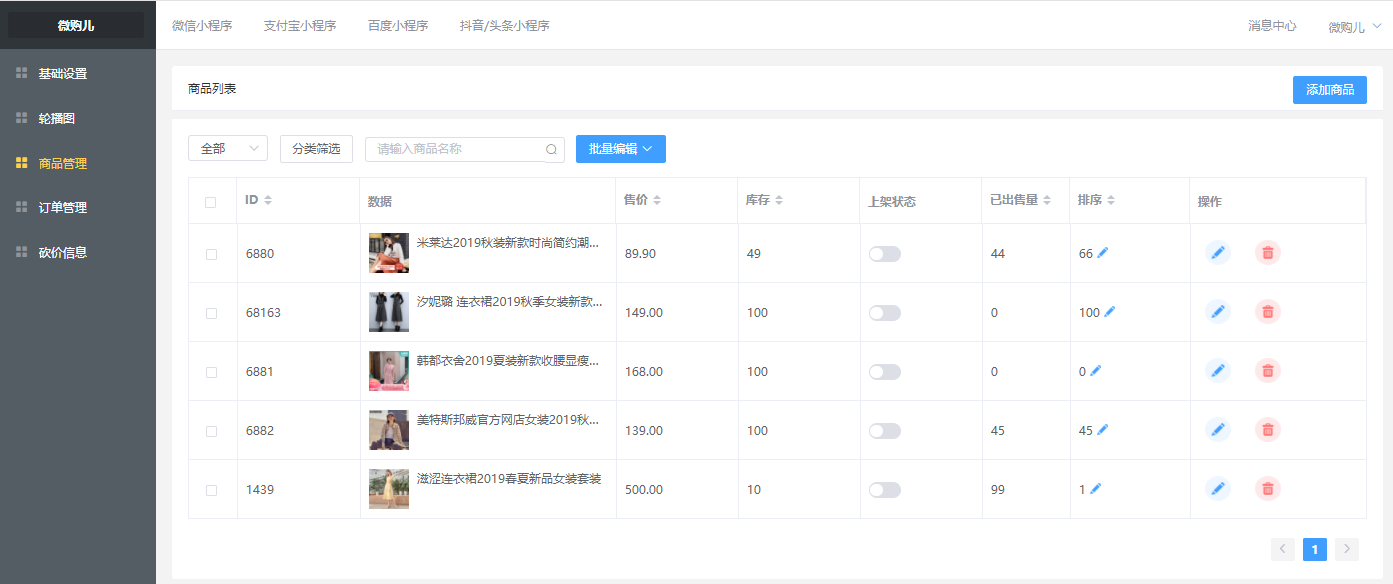Go to 订单管理 in the sidebar

[78, 207]
